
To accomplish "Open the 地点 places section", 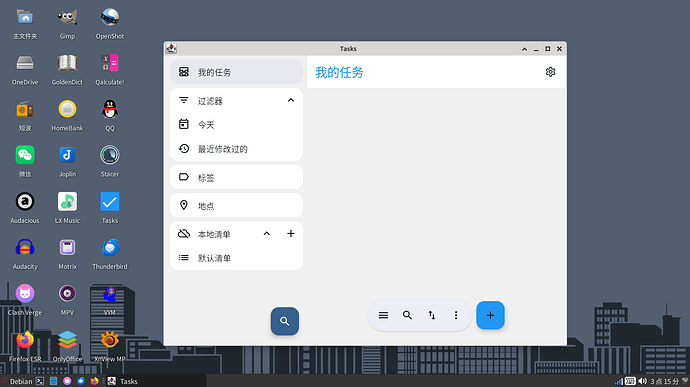I will pos(236,205).
